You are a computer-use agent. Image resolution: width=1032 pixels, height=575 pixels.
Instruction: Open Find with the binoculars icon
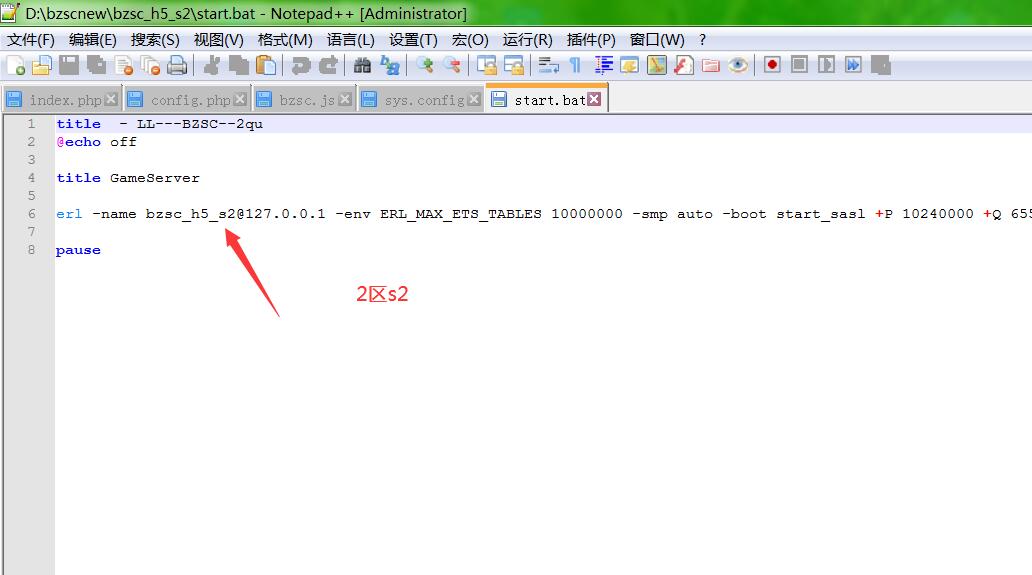(362, 66)
